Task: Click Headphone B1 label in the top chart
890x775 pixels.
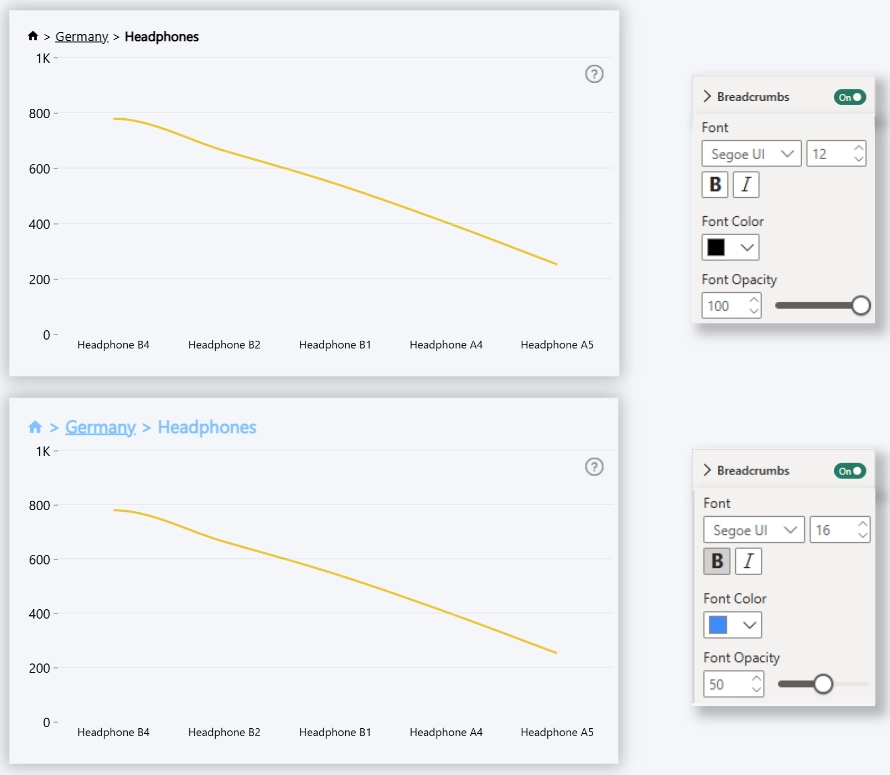Action: click(335, 345)
